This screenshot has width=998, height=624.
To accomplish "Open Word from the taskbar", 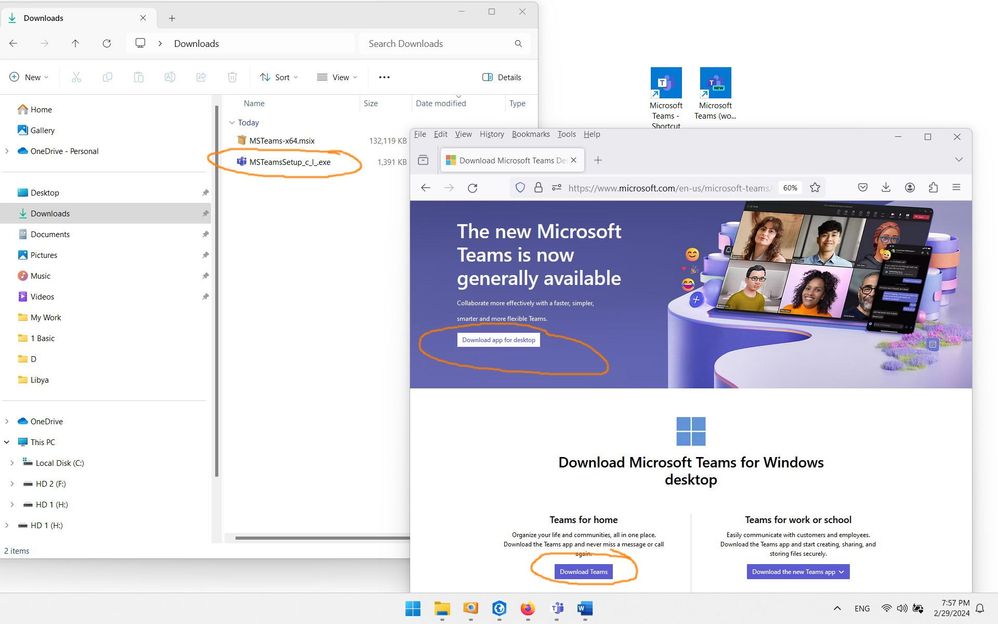I will click(585, 608).
